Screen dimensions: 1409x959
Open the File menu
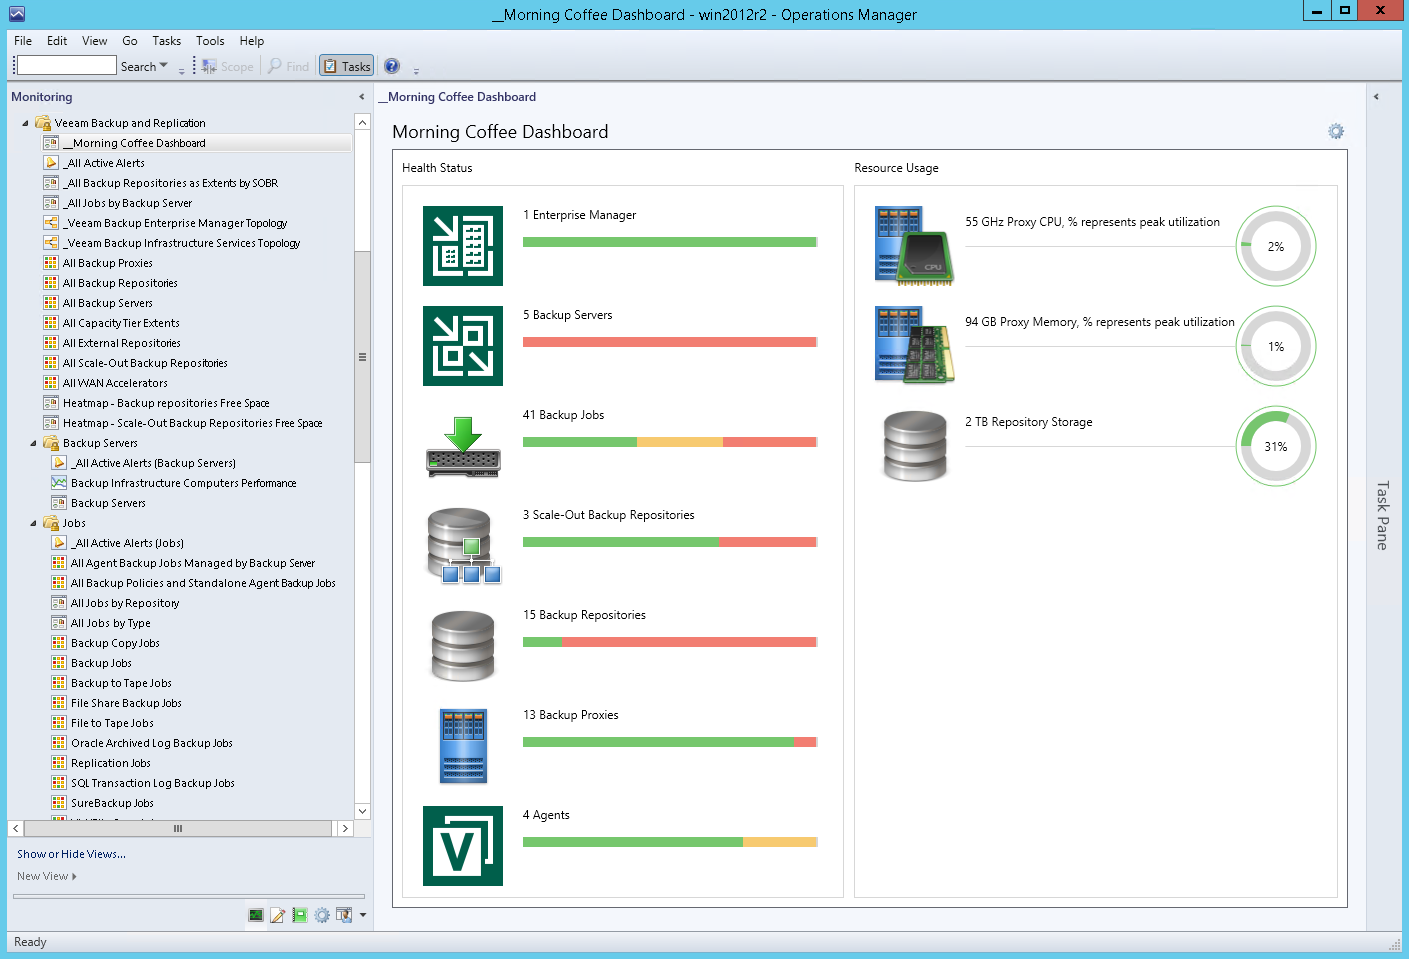click(x=23, y=41)
